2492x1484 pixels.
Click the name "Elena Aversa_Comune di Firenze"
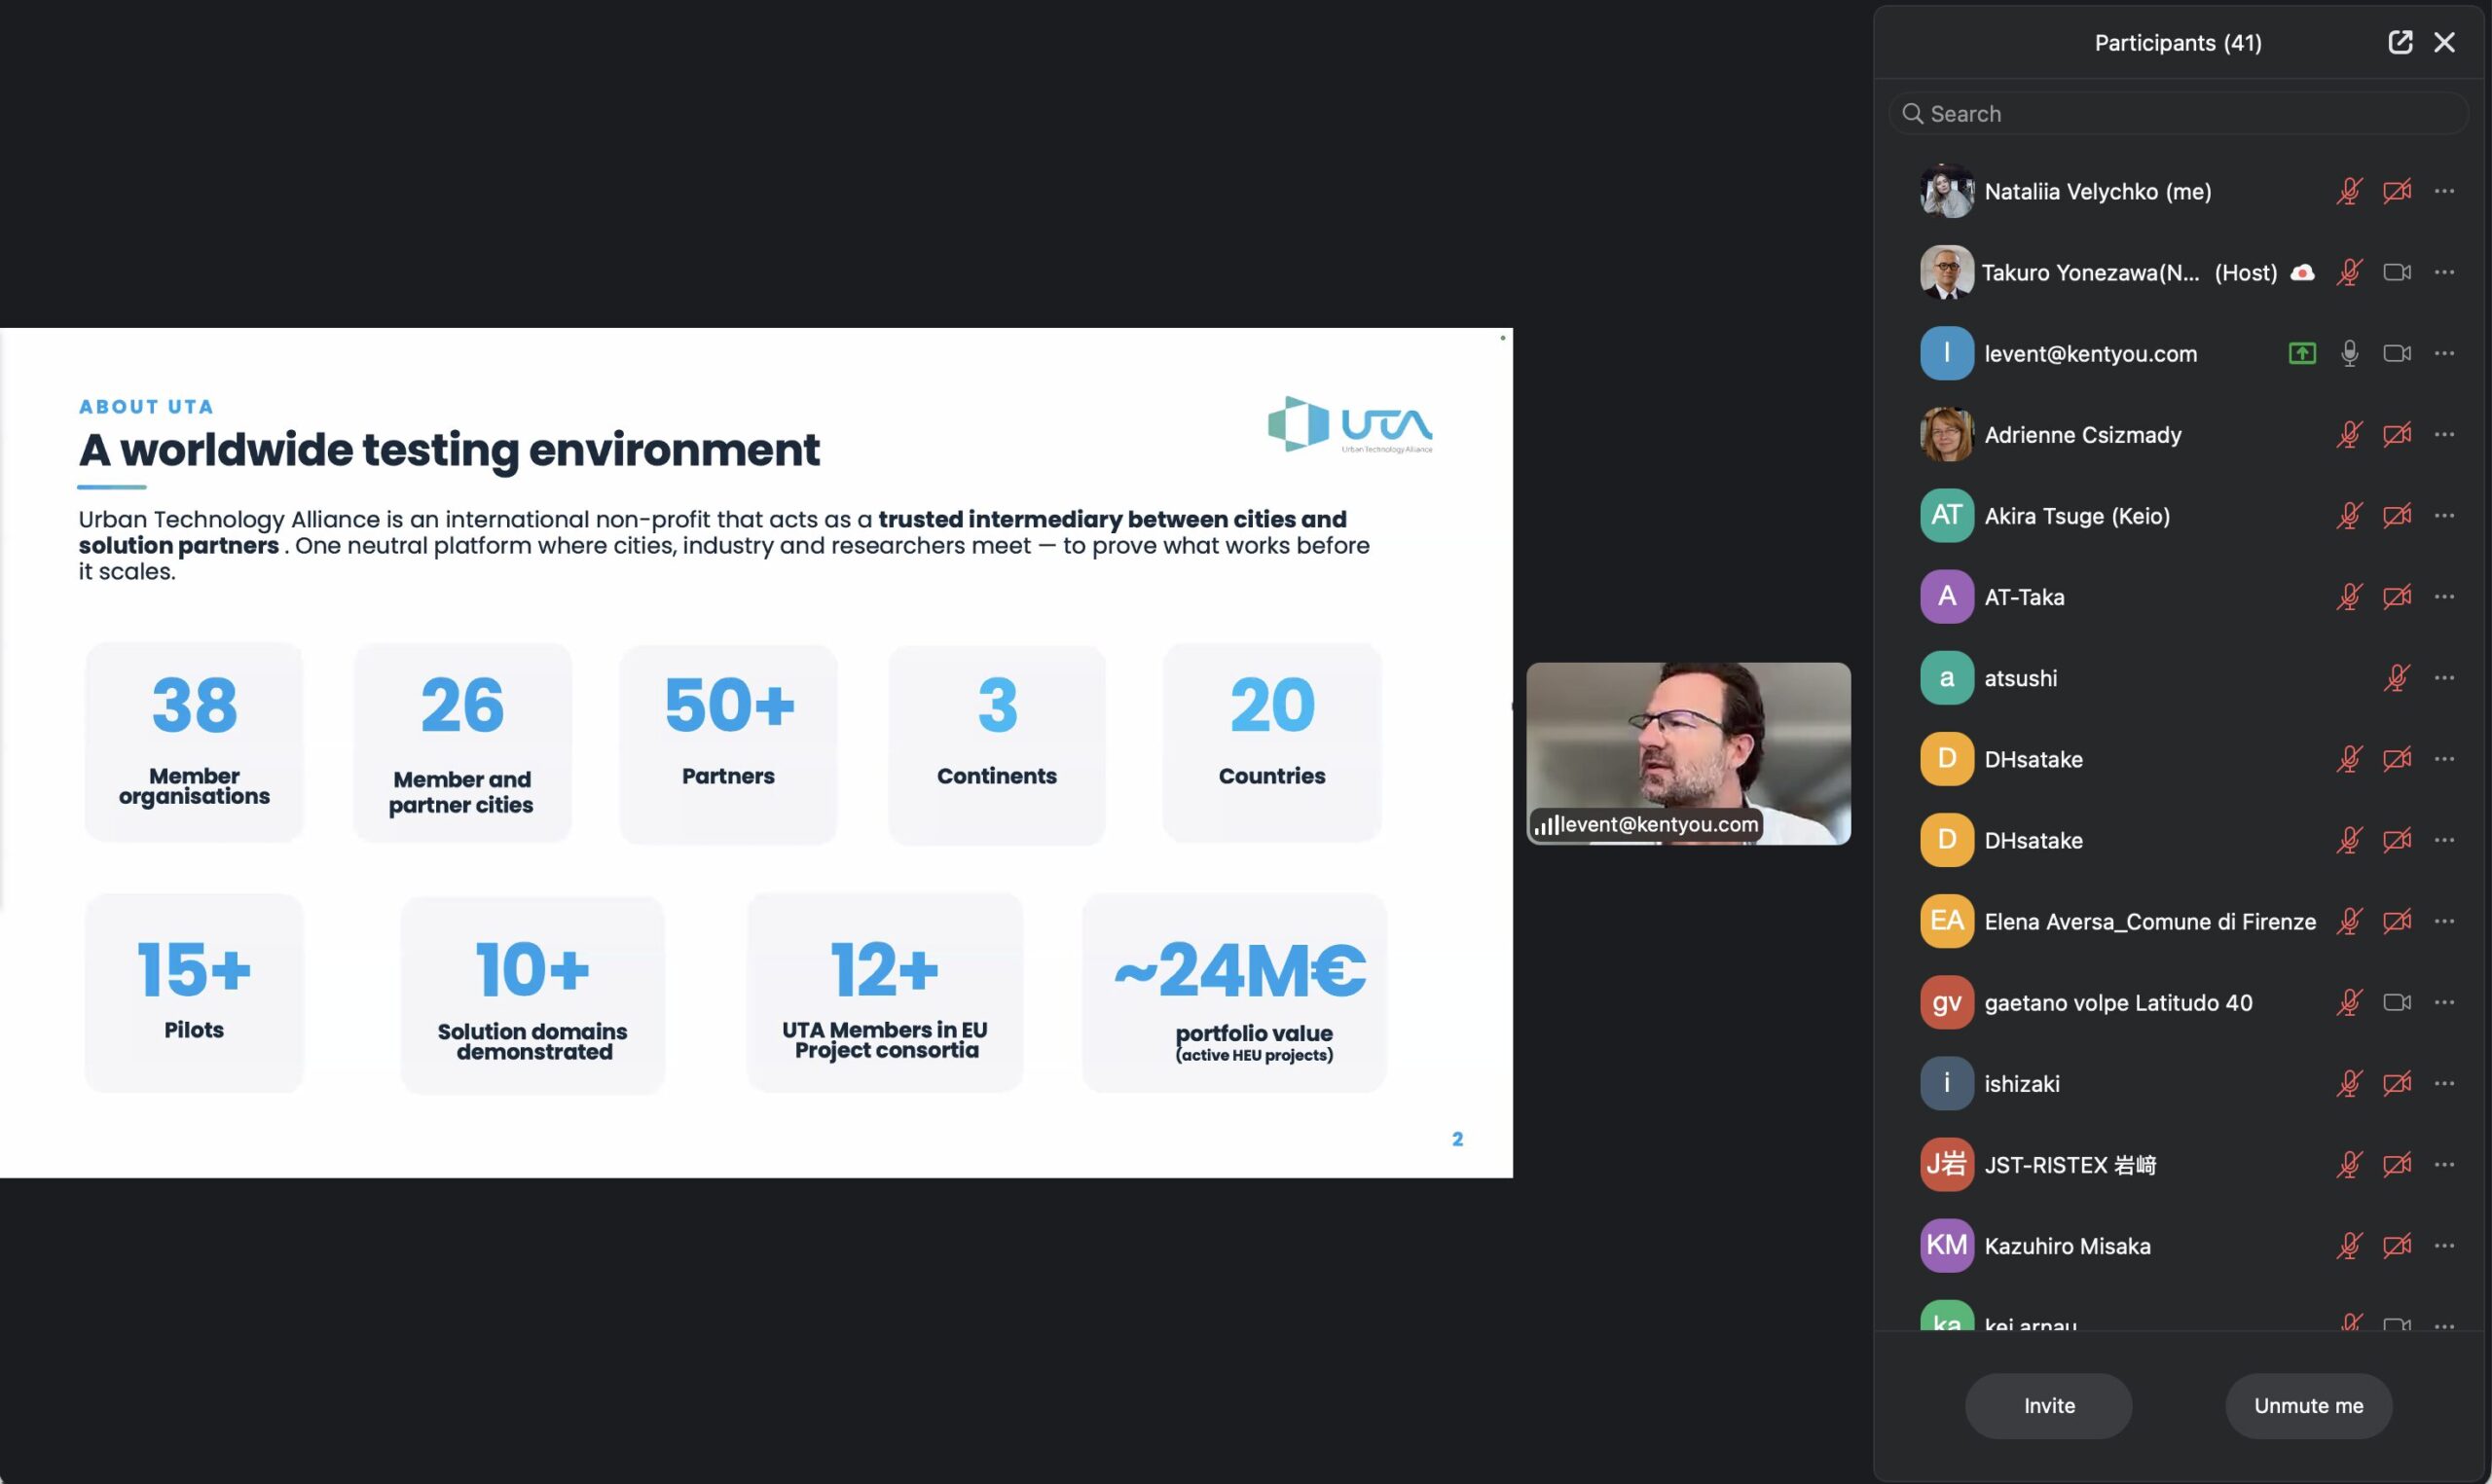coord(2150,921)
